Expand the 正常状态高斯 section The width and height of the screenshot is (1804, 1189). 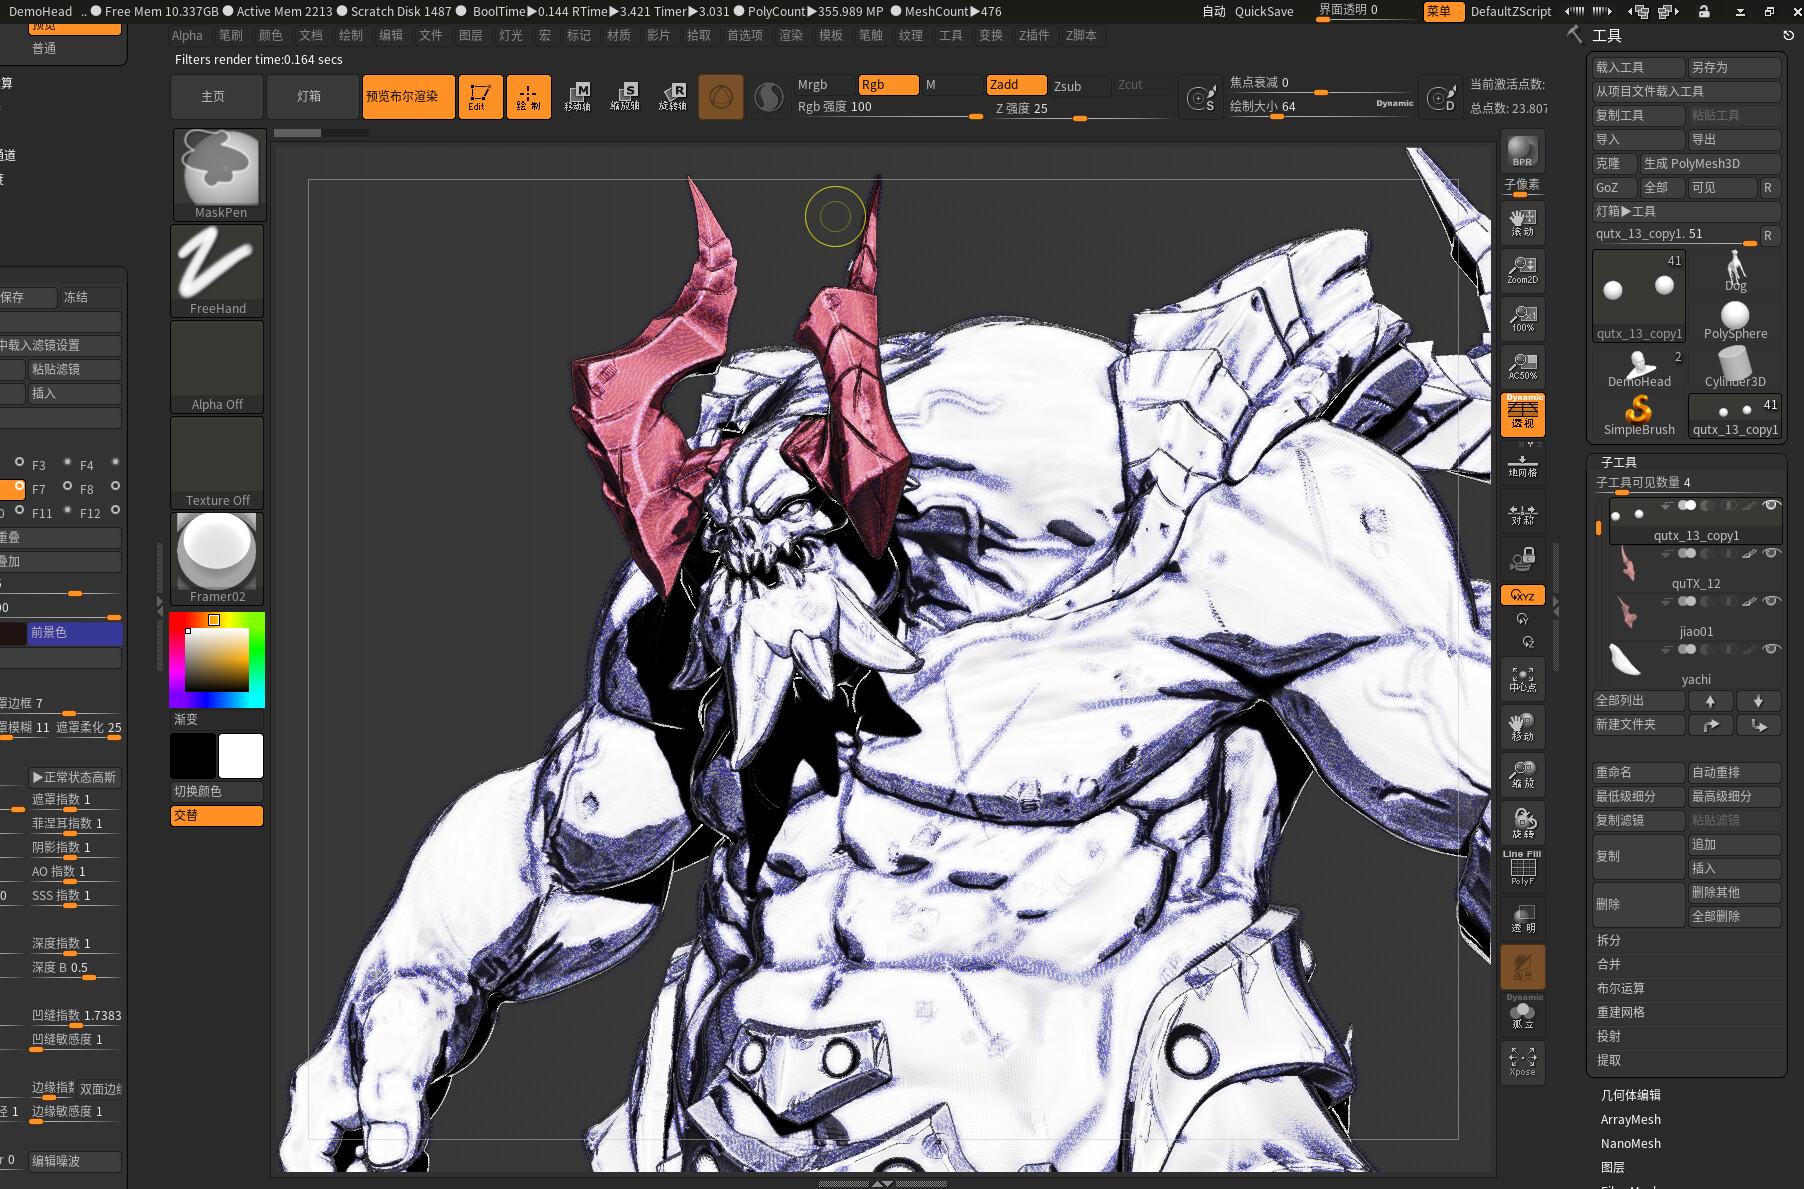(x=75, y=776)
